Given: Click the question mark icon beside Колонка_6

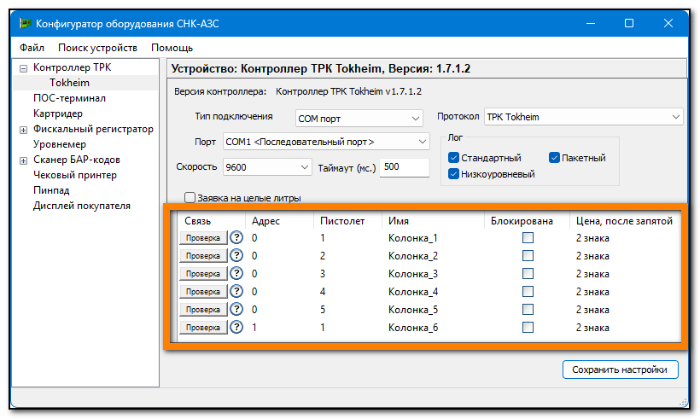Looking at the screenshot, I should pos(236,327).
